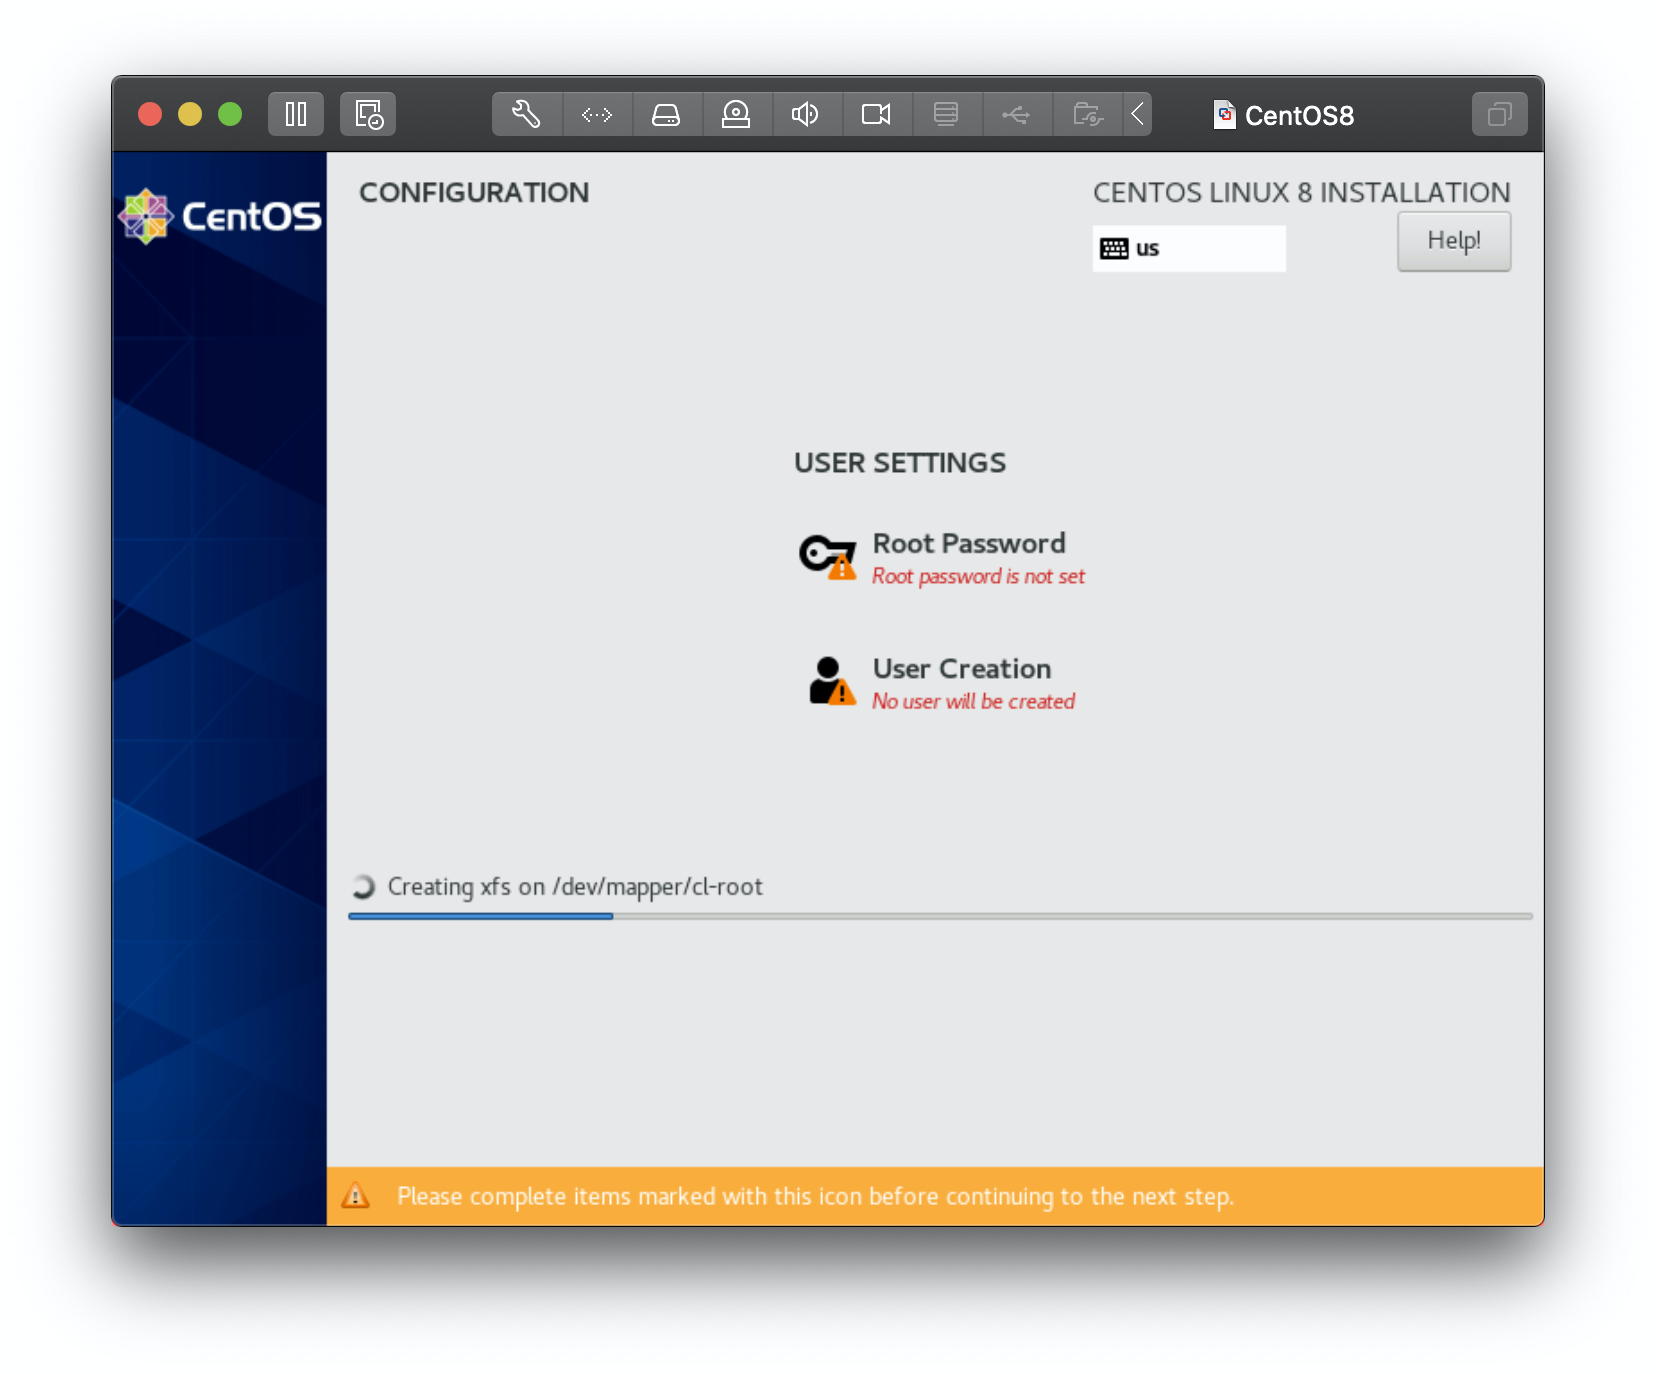Minimize window with yellow button
The height and width of the screenshot is (1374, 1656).
point(190,114)
